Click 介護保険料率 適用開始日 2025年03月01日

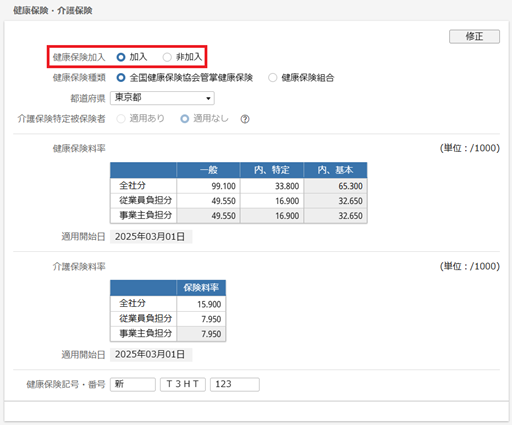[x=151, y=354]
